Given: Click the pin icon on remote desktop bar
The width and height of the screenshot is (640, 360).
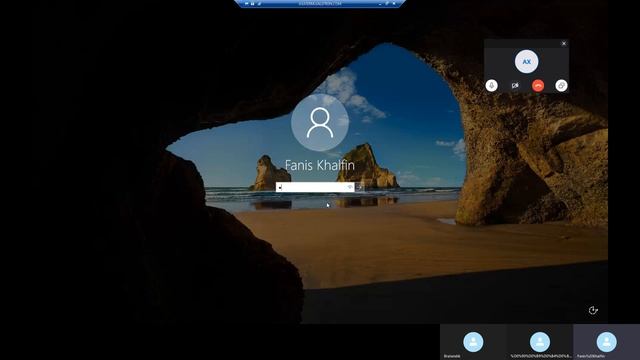Looking at the screenshot, I should pos(247,4).
